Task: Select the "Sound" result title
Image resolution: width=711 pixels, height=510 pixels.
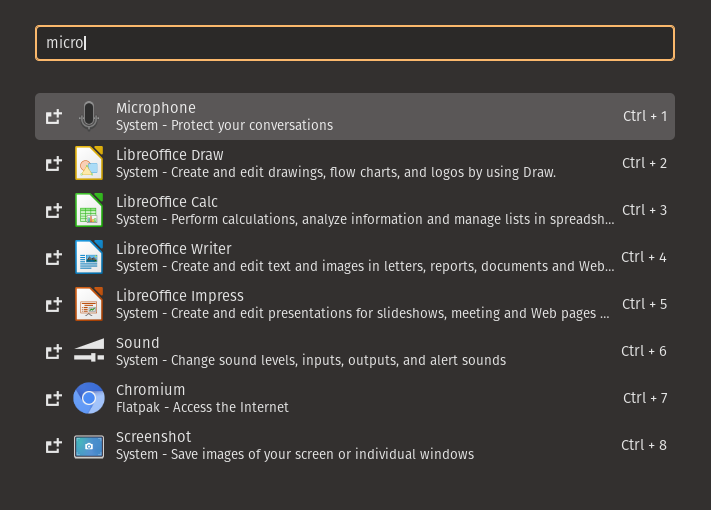Action: coord(137,343)
